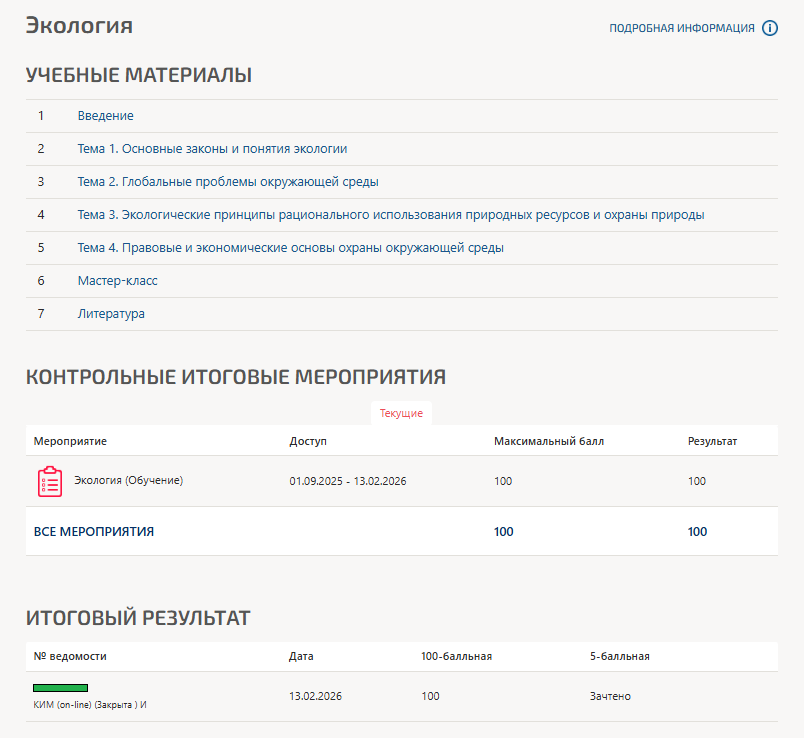804x738 pixels.
Task: Open Экология (Обучение) control event
Action: point(129,481)
